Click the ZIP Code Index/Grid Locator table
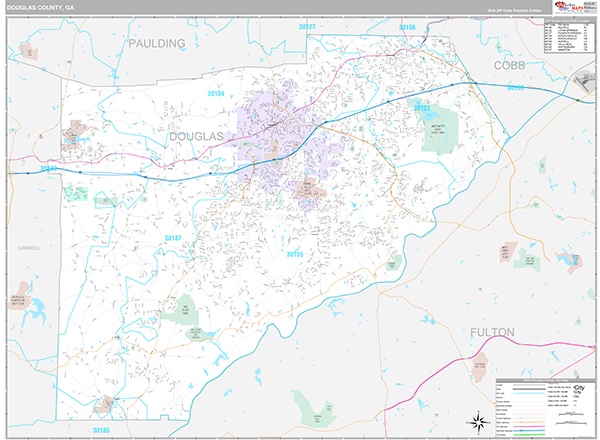 [570, 35]
